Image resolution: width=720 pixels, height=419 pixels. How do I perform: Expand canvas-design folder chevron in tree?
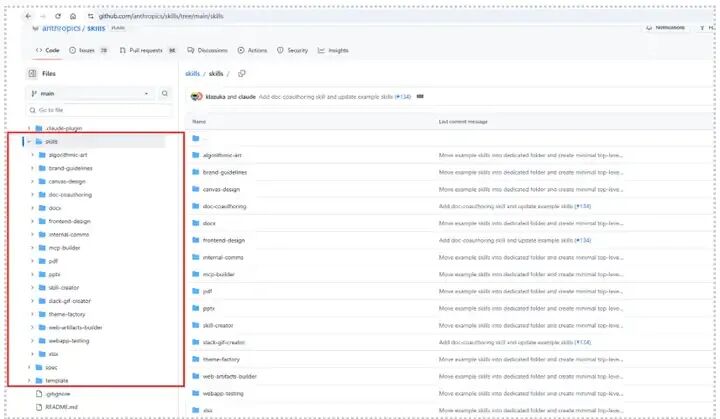33,181
